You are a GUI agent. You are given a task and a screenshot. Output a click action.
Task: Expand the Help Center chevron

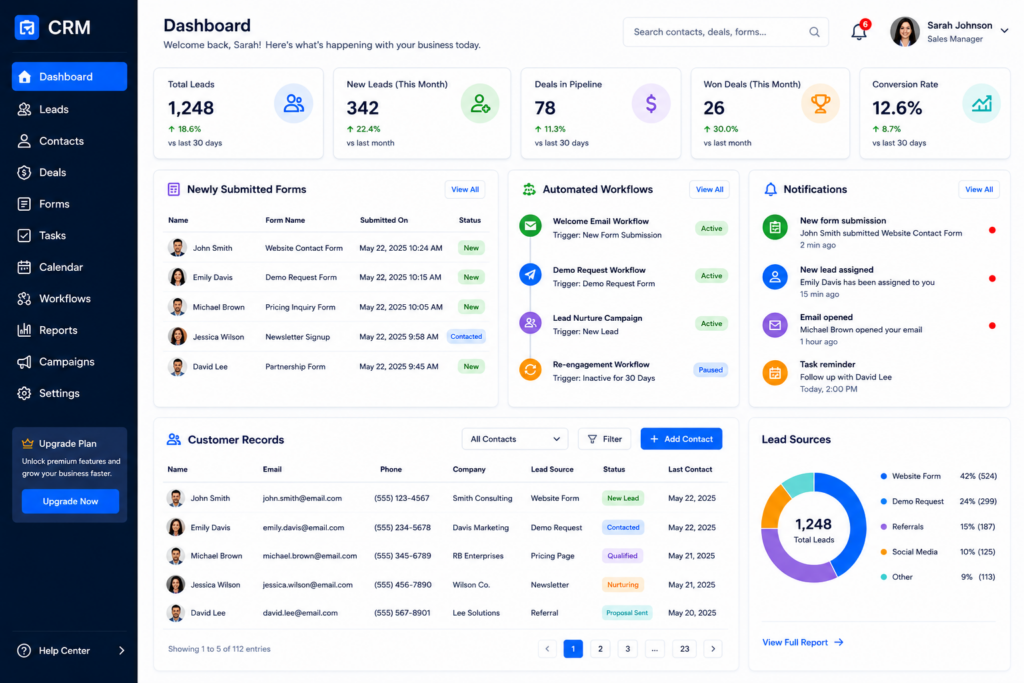pos(121,650)
